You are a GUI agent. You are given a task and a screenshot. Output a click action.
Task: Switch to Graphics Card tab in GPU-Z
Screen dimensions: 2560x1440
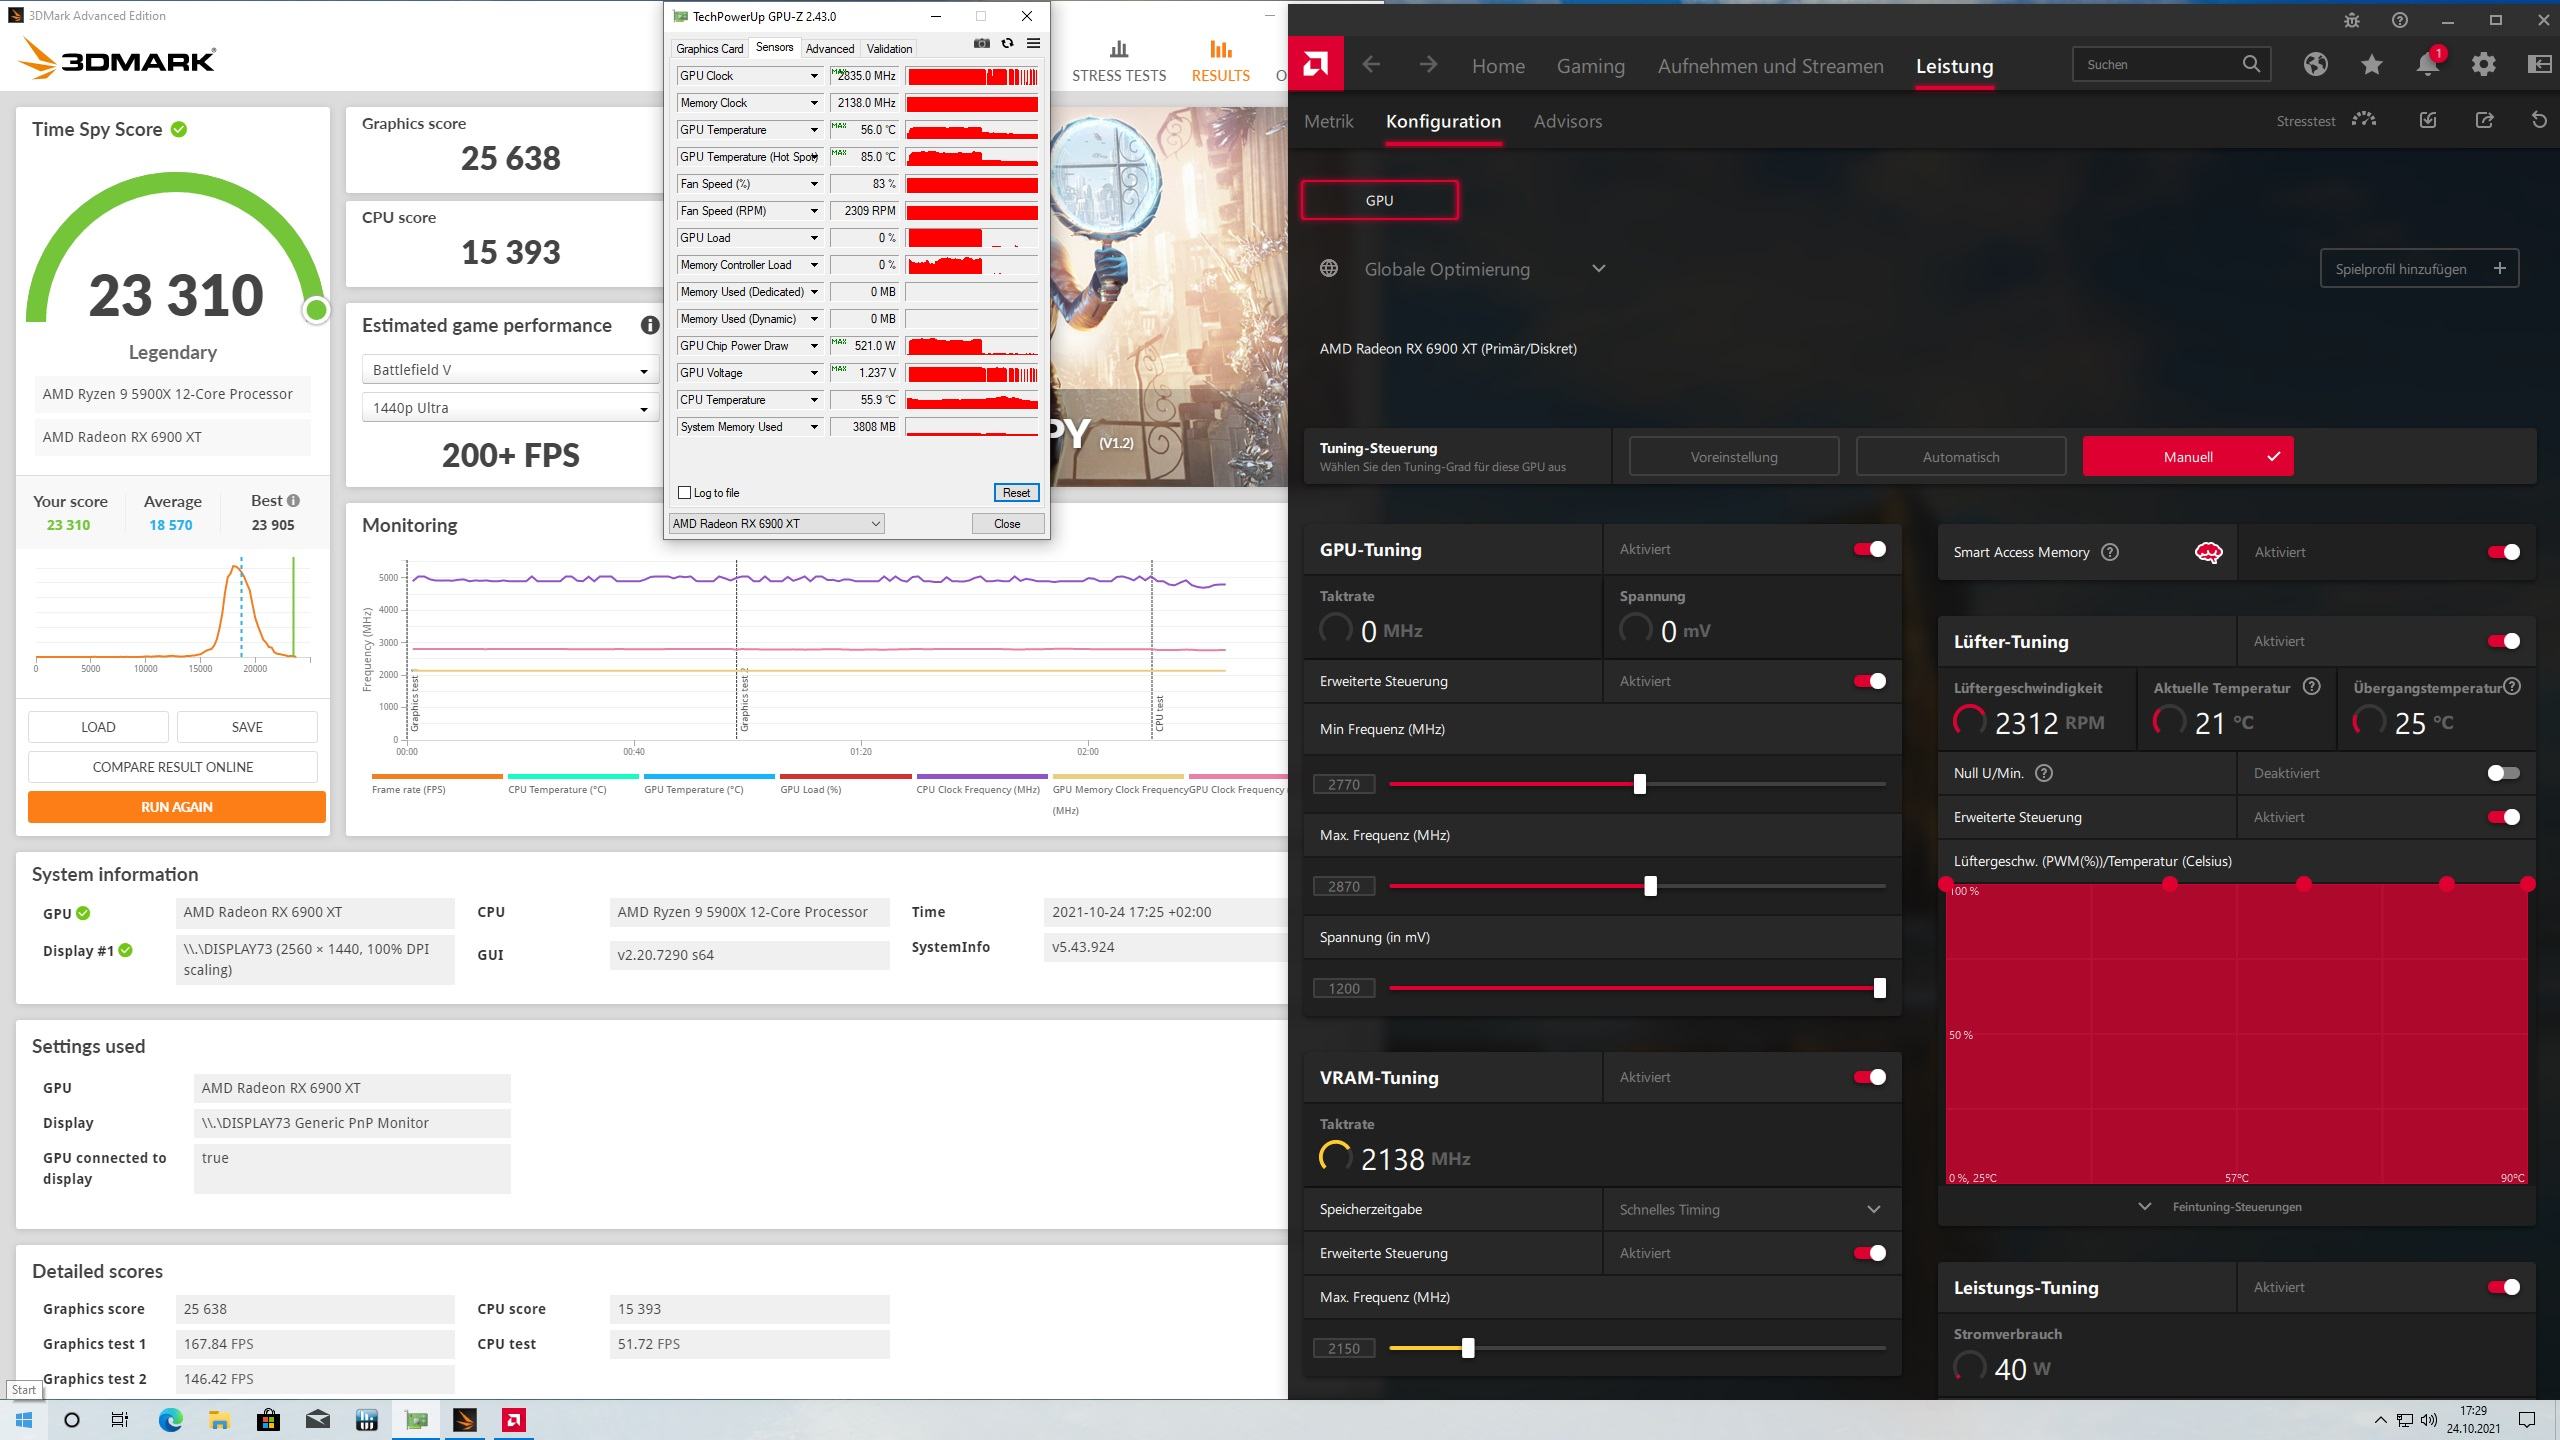click(709, 48)
